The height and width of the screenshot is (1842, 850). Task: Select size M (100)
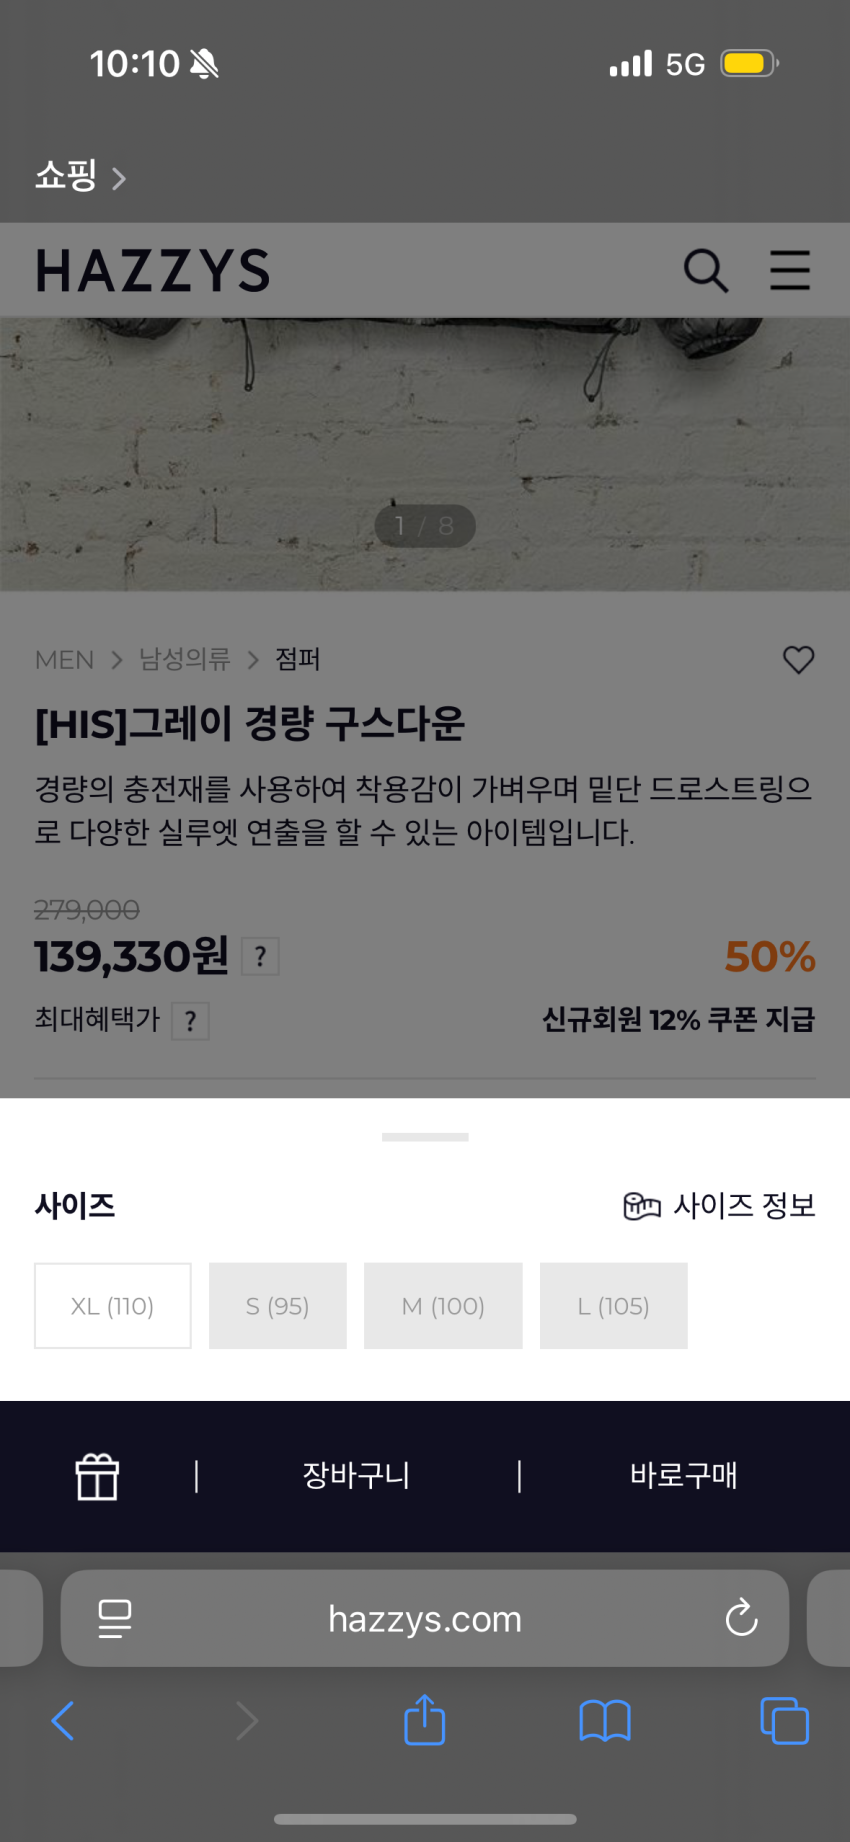tap(443, 1306)
